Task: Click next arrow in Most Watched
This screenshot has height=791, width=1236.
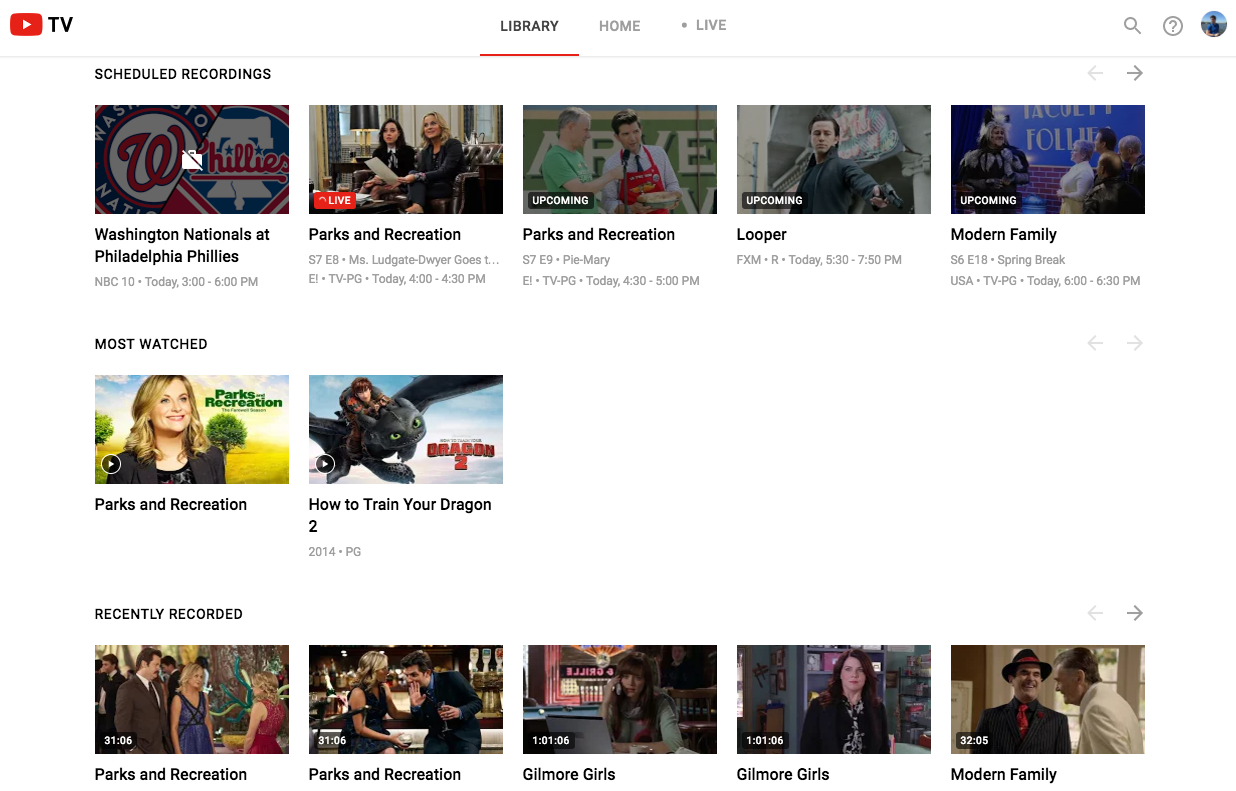Action: coord(1134,343)
